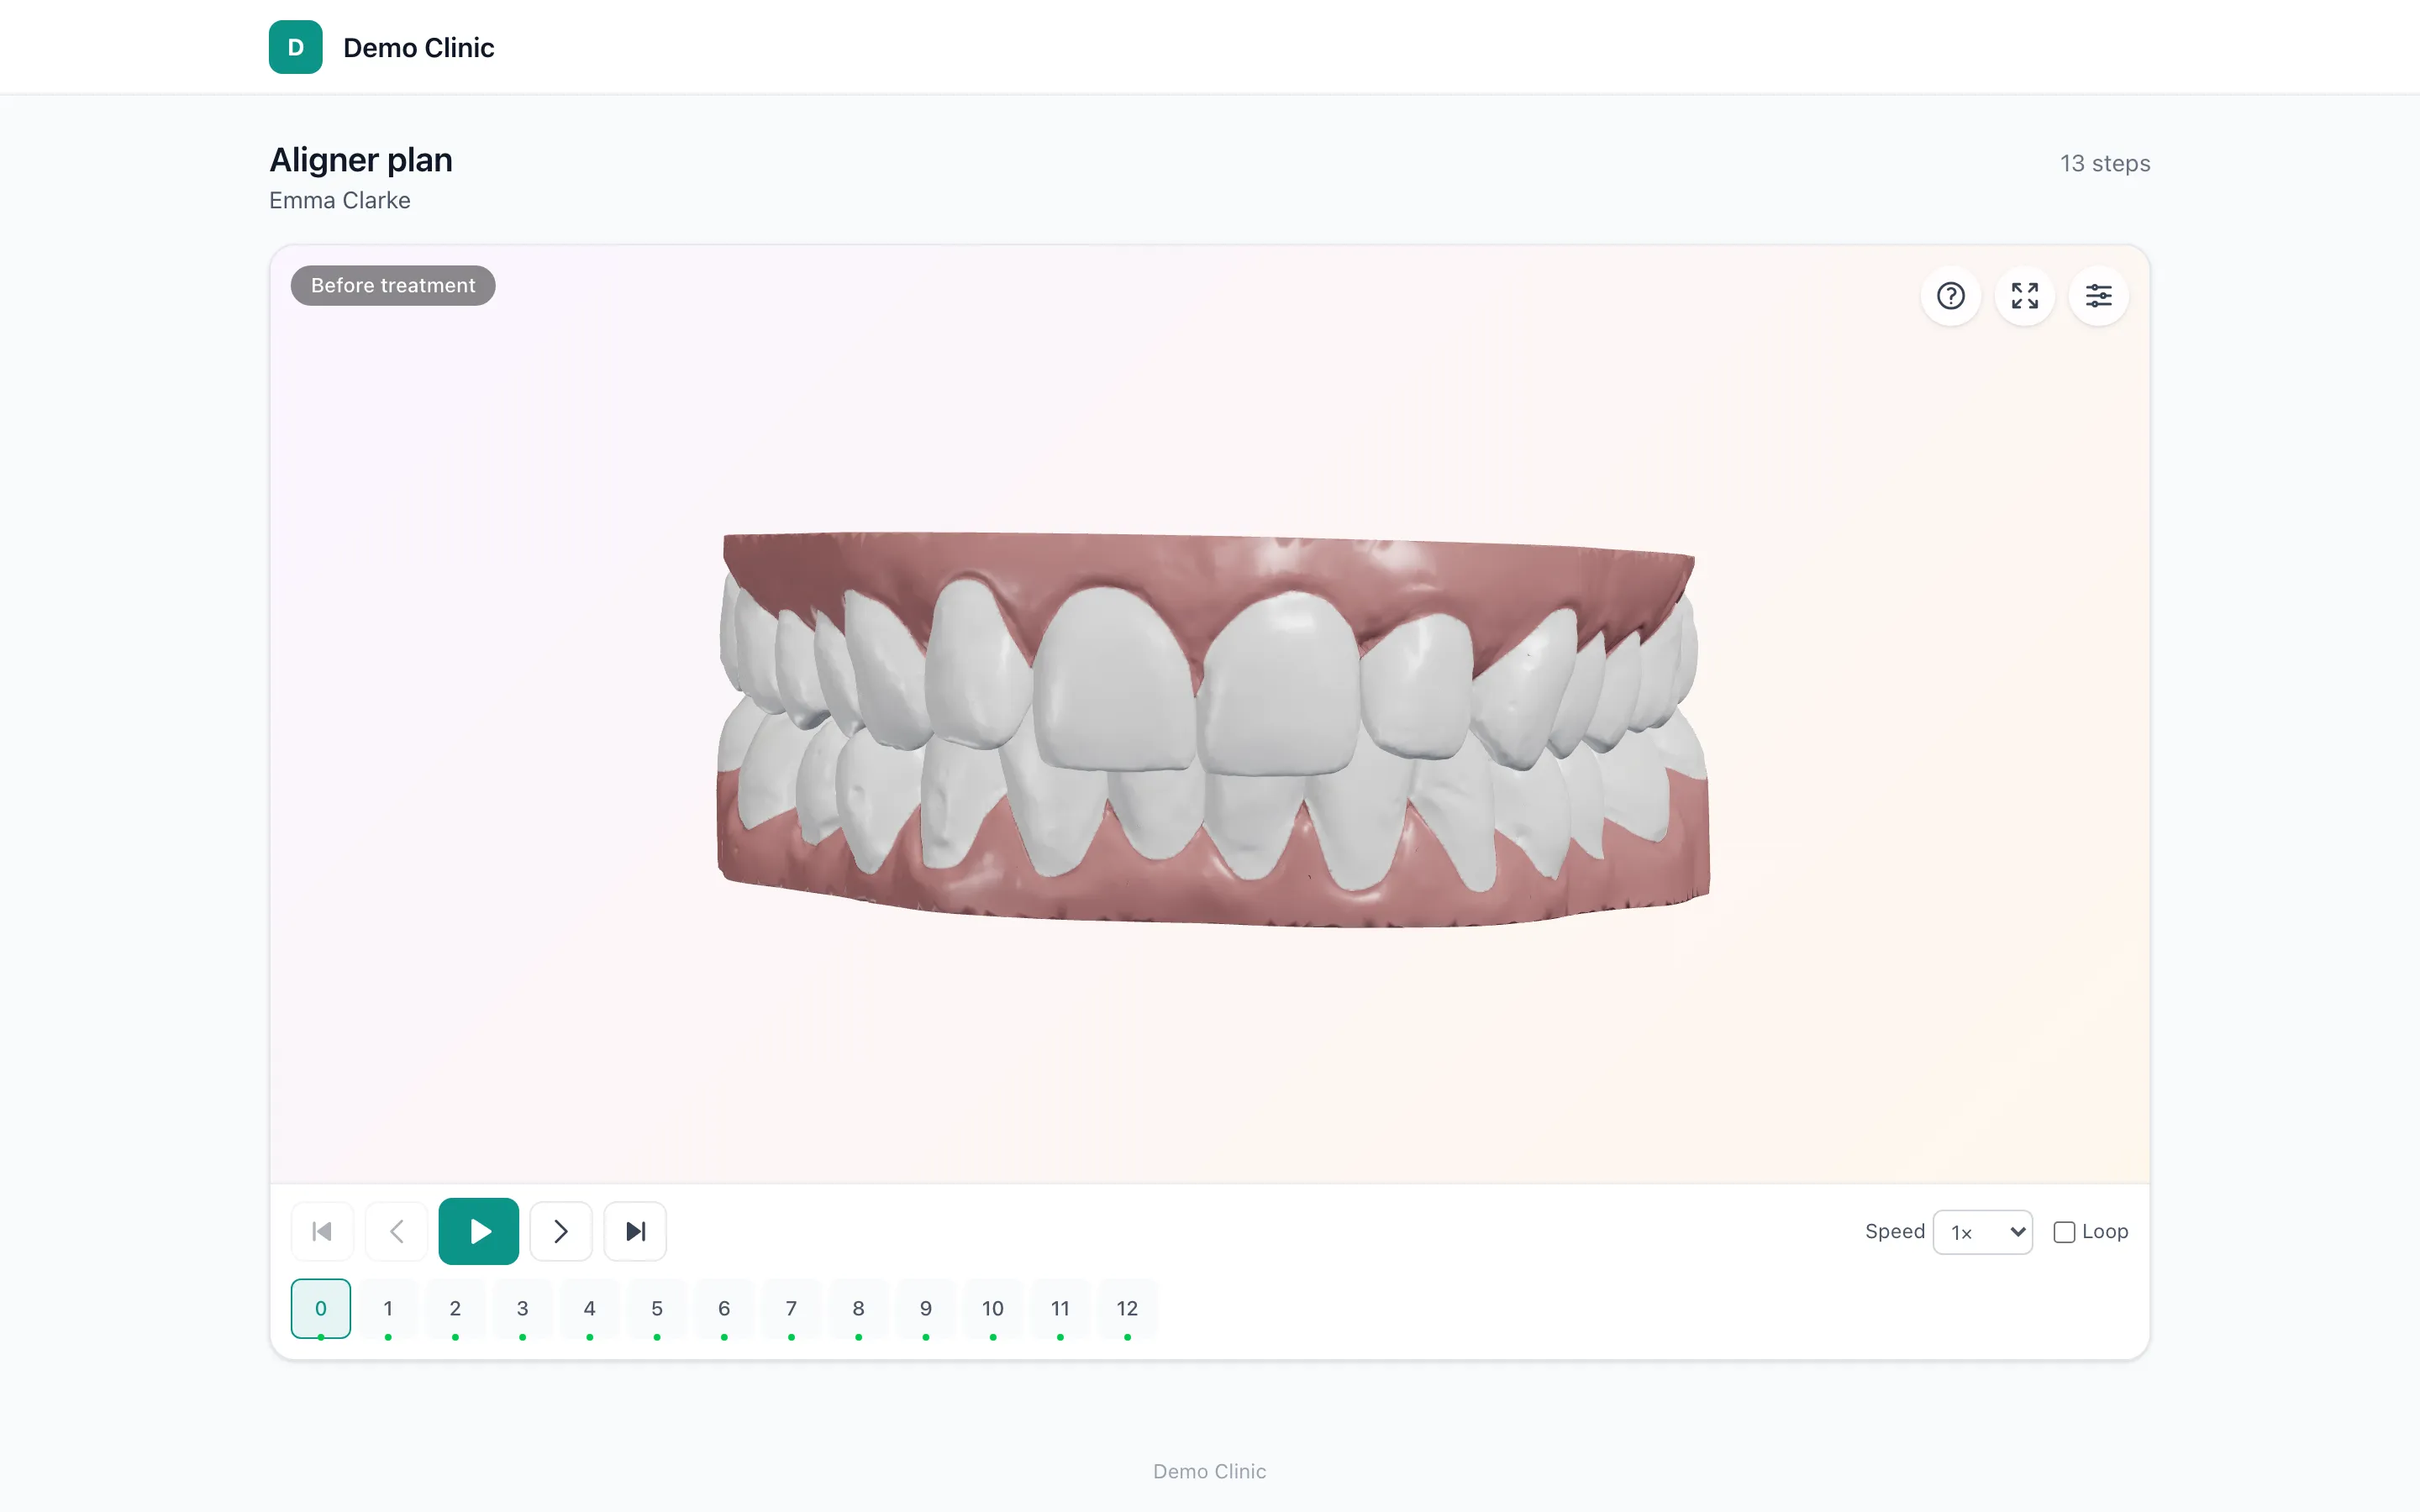The width and height of the screenshot is (2420, 1512).
Task: Jump to step 3 marker
Action: tap(522, 1308)
